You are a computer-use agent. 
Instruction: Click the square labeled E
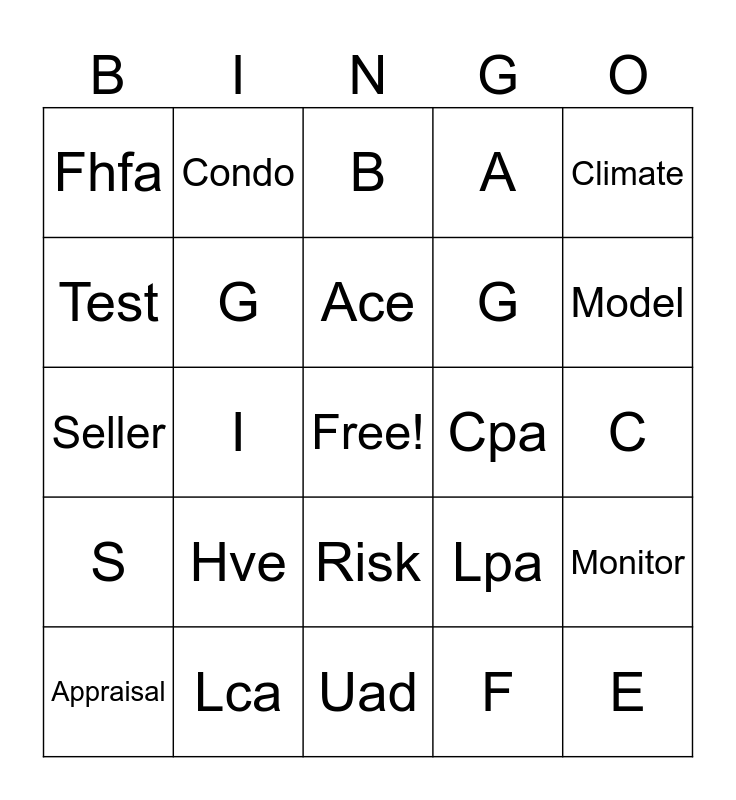(627, 692)
